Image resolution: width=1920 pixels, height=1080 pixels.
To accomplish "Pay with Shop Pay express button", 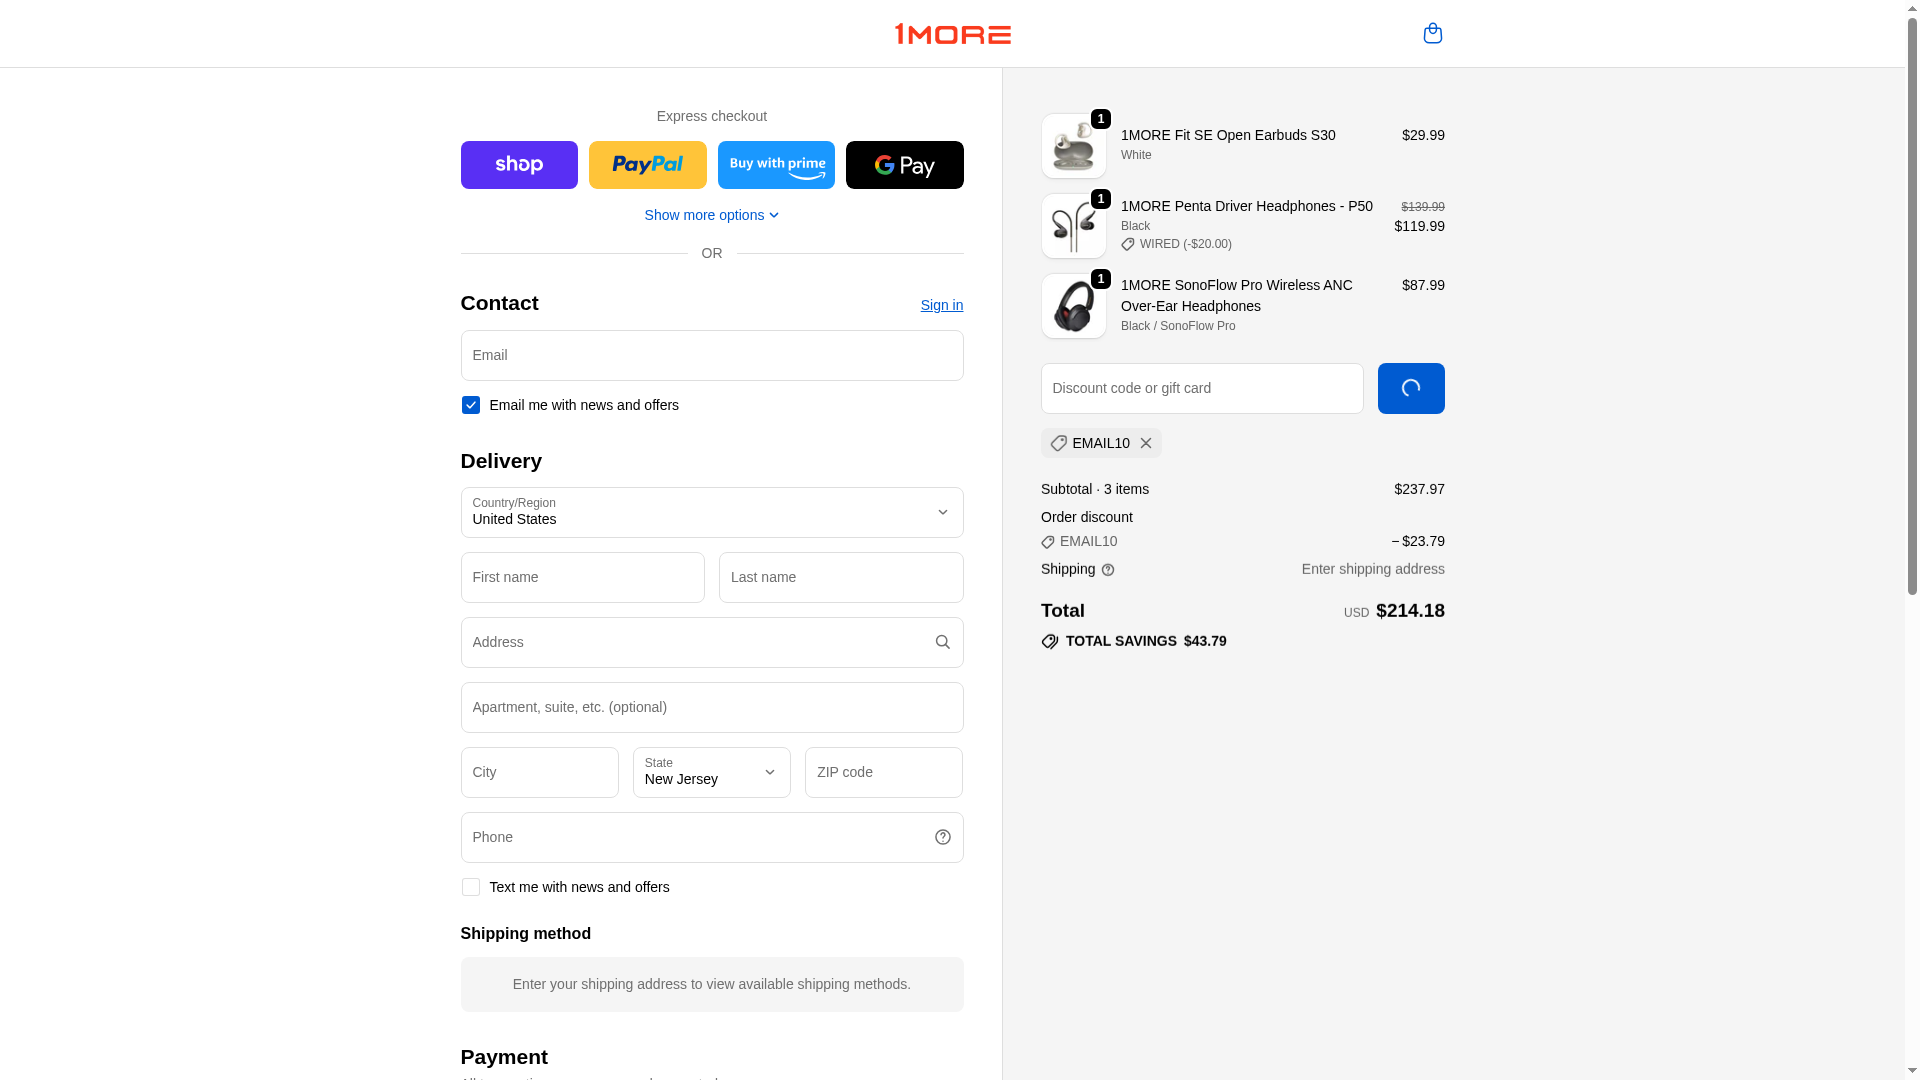I will 519,165.
